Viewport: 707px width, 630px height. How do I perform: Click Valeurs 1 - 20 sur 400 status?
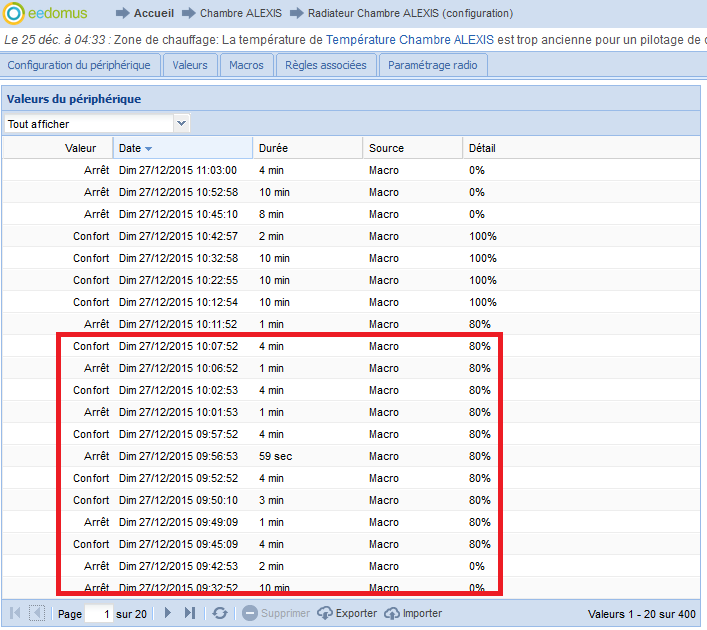(x=642, y=616)
